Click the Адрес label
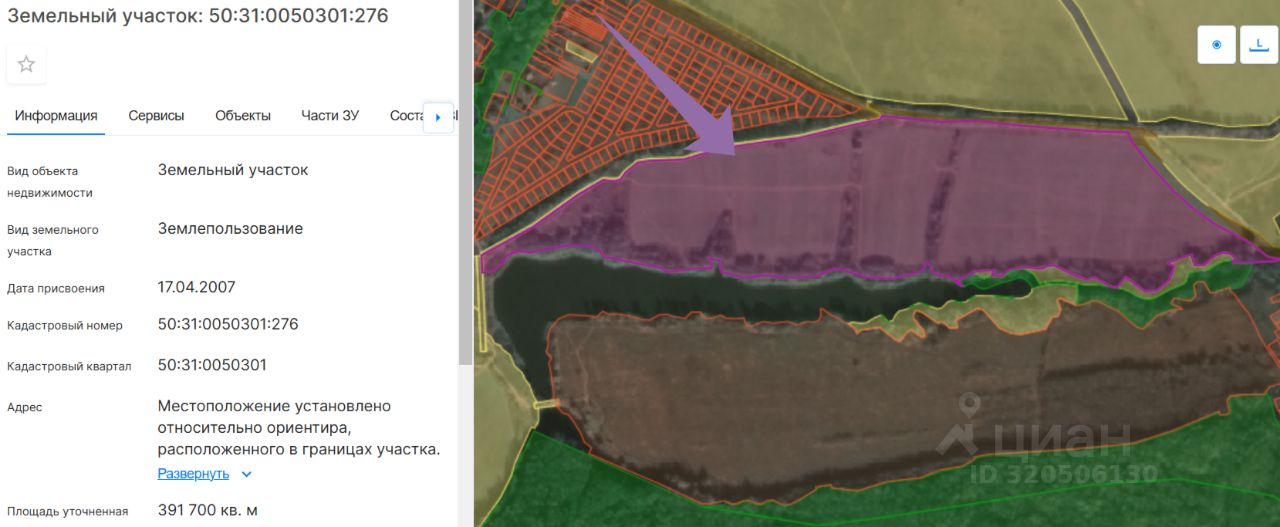The width and height of the screenshot is (1280, 527). click(x=25, y=407)
